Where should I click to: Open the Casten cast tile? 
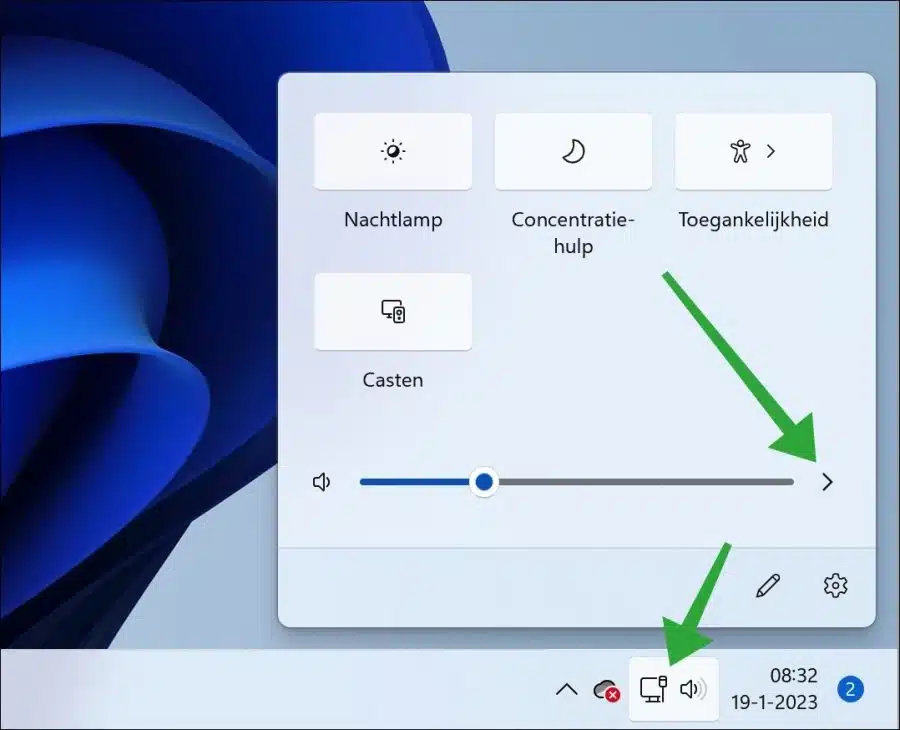click(x=393, y=312)
